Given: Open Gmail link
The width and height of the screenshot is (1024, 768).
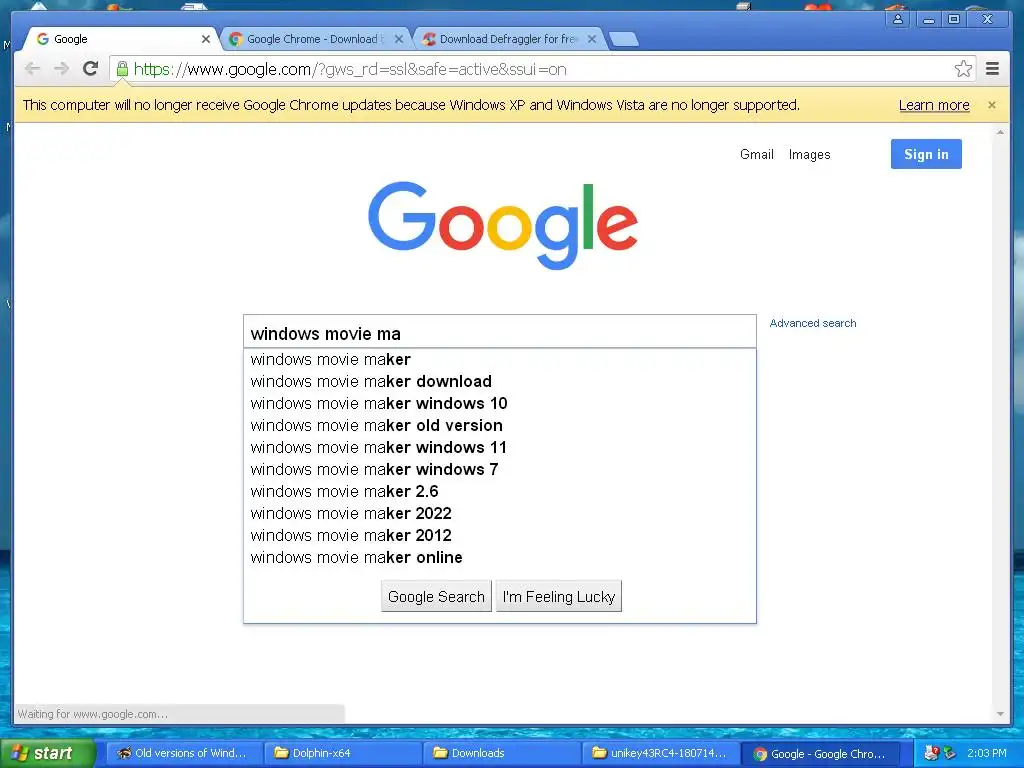Looking at the screenshot, I should [757, 155].
